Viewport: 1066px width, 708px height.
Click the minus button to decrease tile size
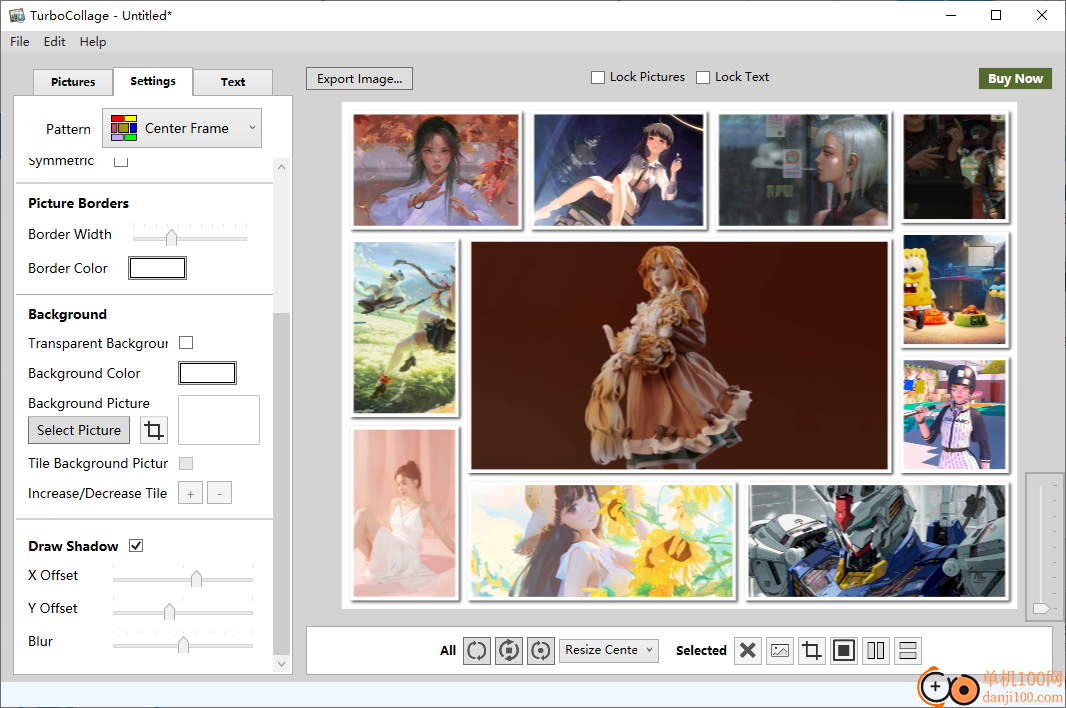(220, 493)
